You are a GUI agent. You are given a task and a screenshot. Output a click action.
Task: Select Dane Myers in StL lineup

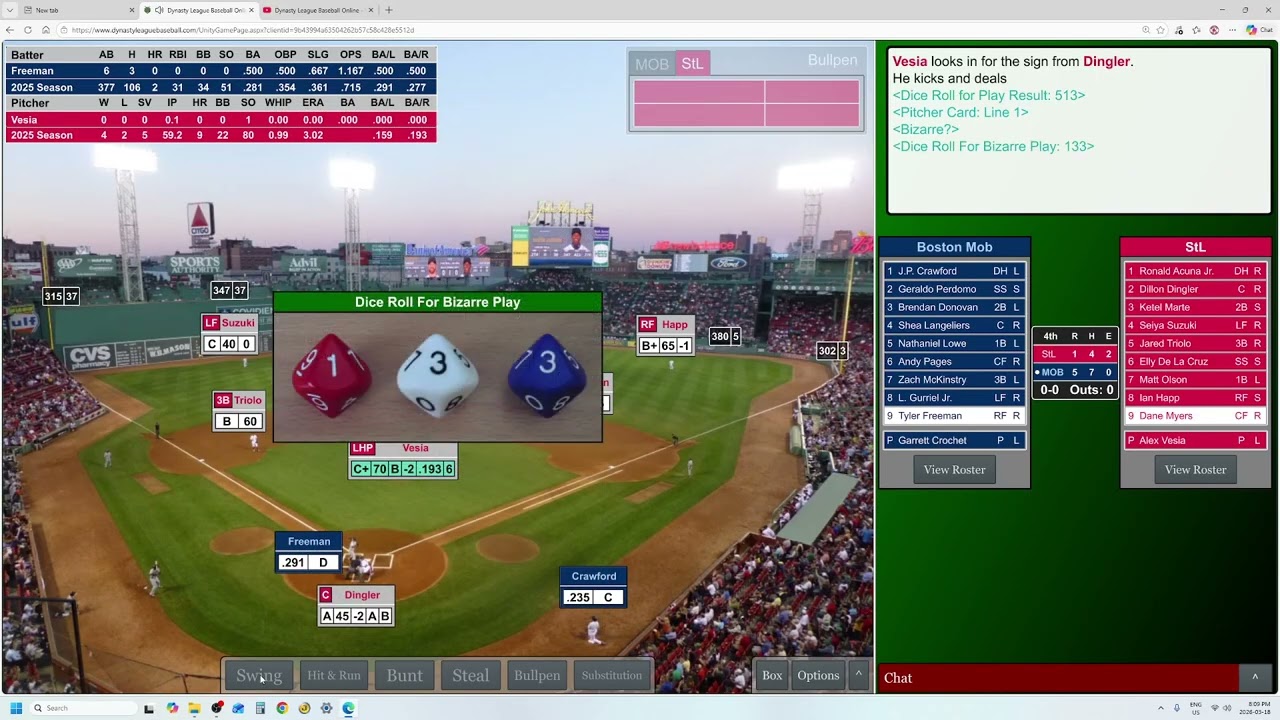pyautogui.click(x=1195, y=416)
